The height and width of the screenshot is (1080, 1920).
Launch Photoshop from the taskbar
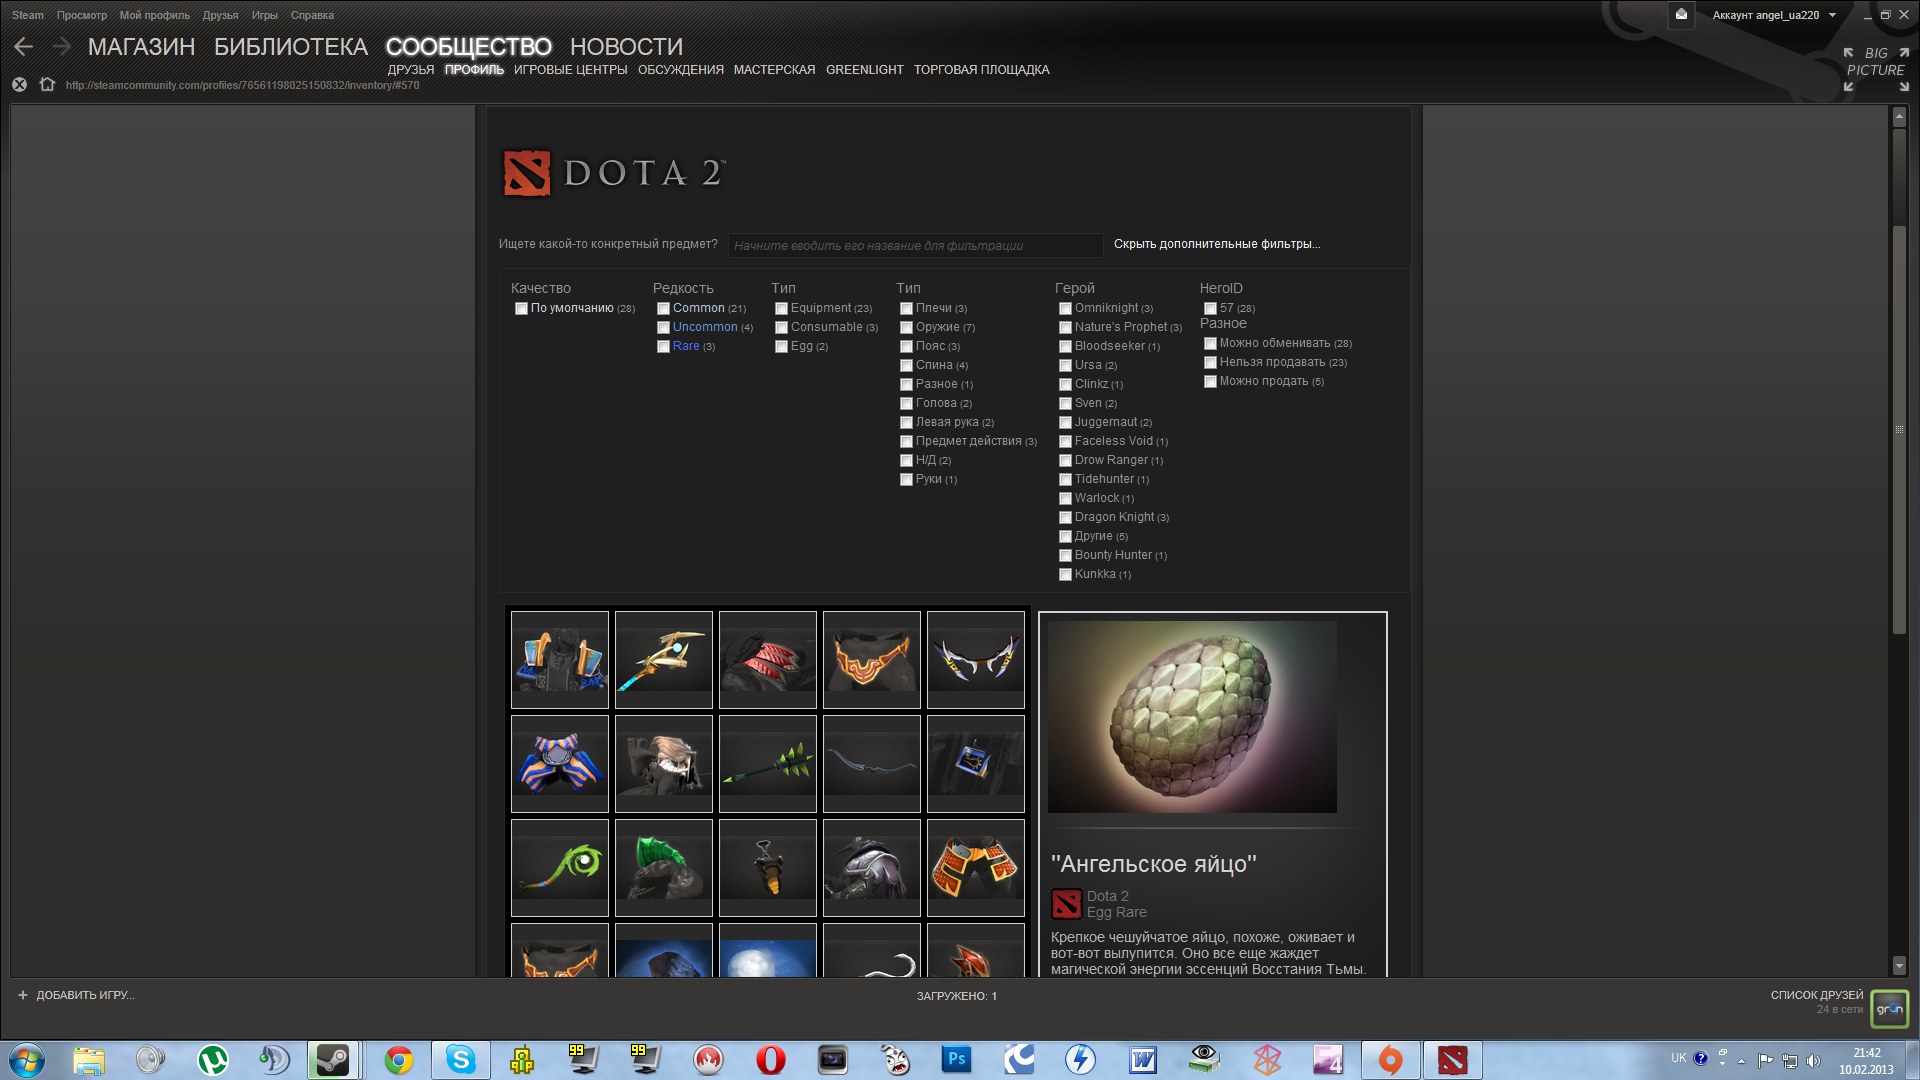(956, 1060)
